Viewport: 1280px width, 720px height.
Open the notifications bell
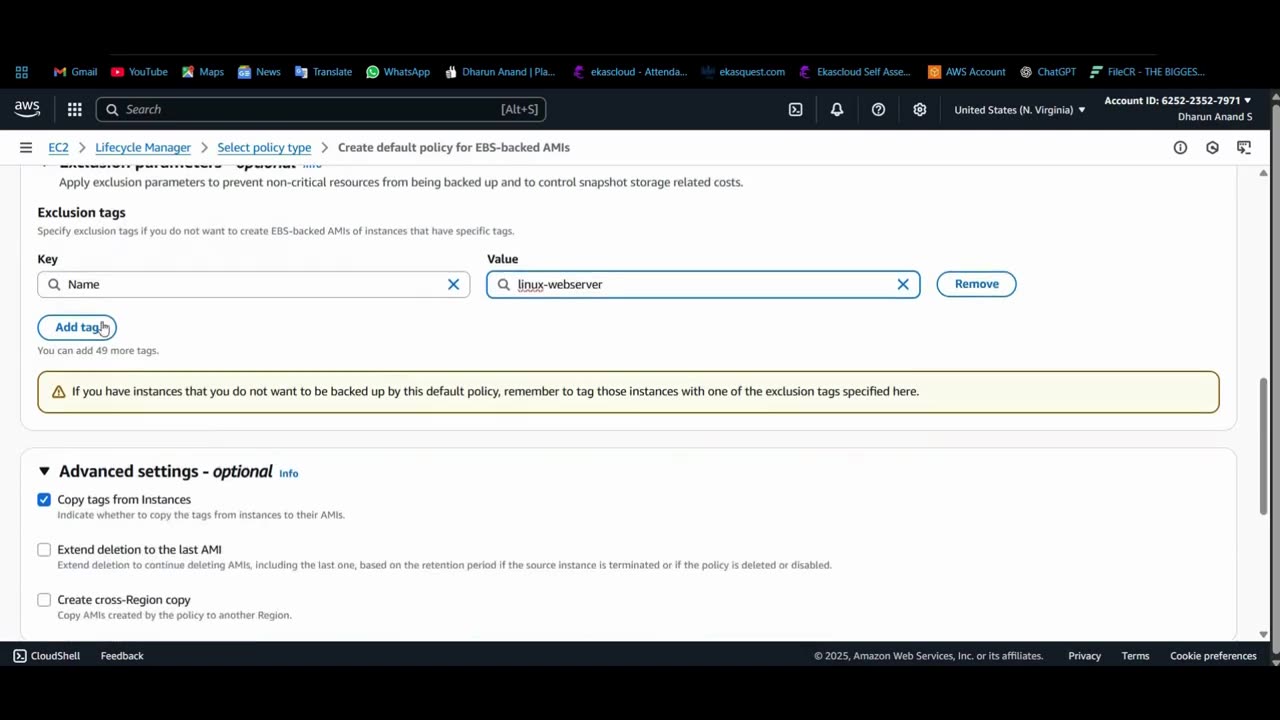(x=837, y=110)
